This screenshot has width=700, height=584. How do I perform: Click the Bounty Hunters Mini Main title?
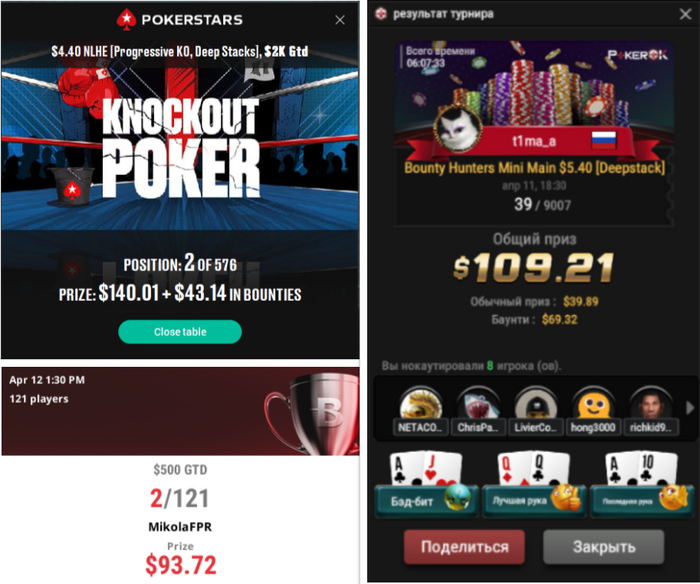(534, 168)
